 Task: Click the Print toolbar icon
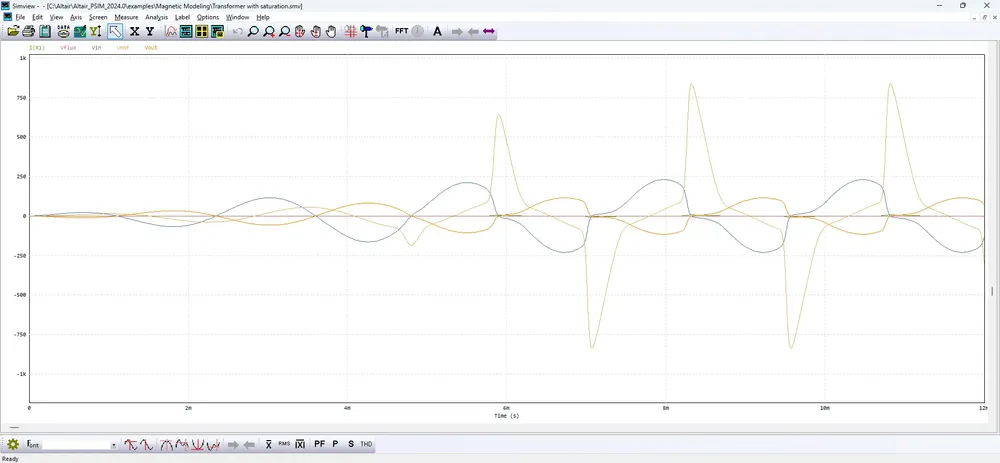(x=28, y=31)
